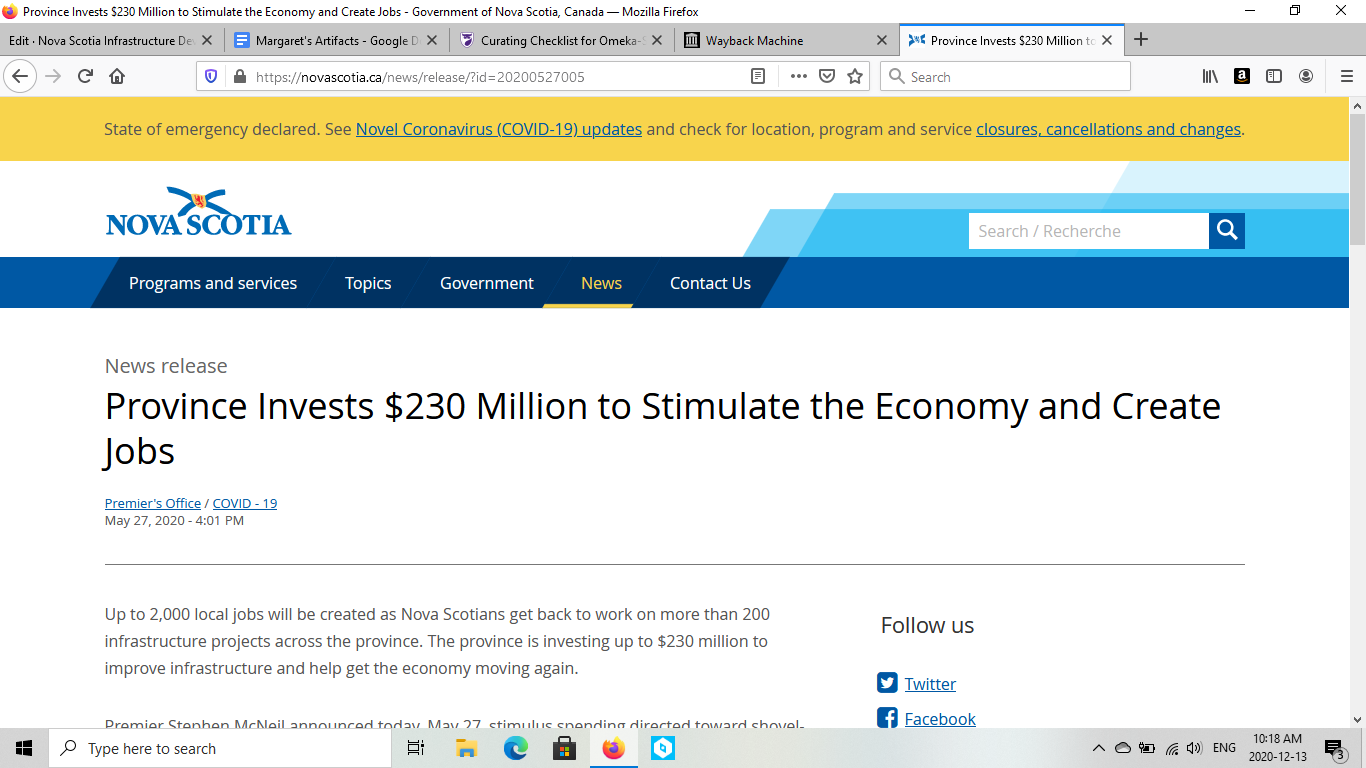Click the Firefox reload page icon
This screenshot has height=768, width=1366.
86,76
